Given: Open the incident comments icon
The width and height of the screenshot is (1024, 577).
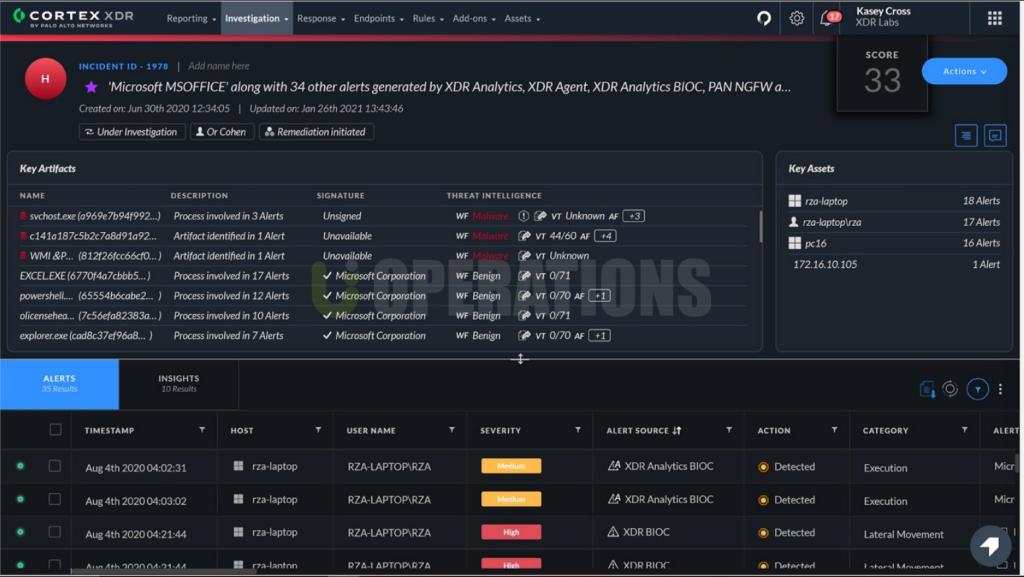Looking at the screenshot, I should pos(995,136).
